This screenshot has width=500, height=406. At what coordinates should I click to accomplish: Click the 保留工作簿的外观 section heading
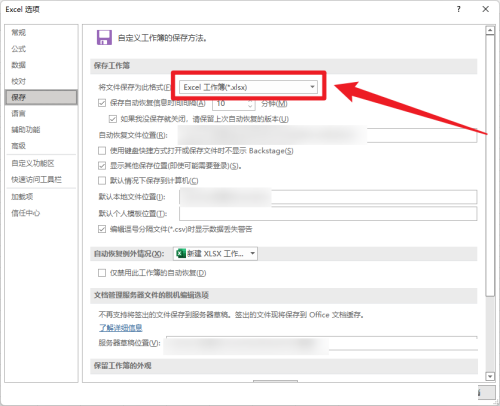pos(122,366)
